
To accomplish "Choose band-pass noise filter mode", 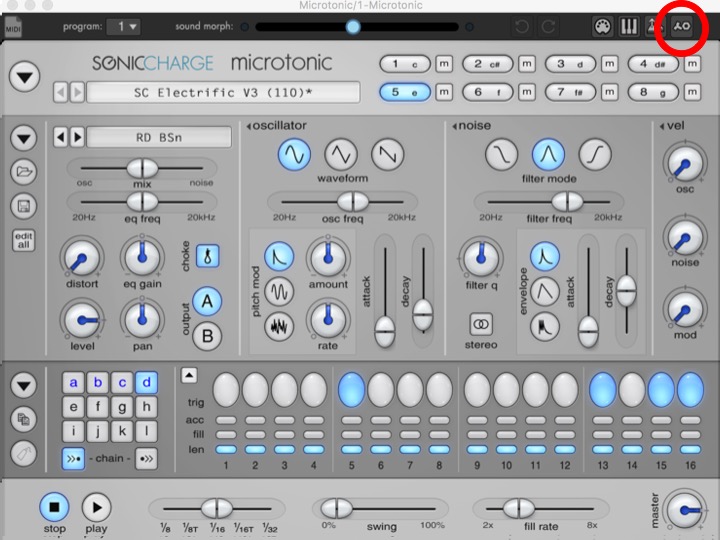I will coord(548,154).
